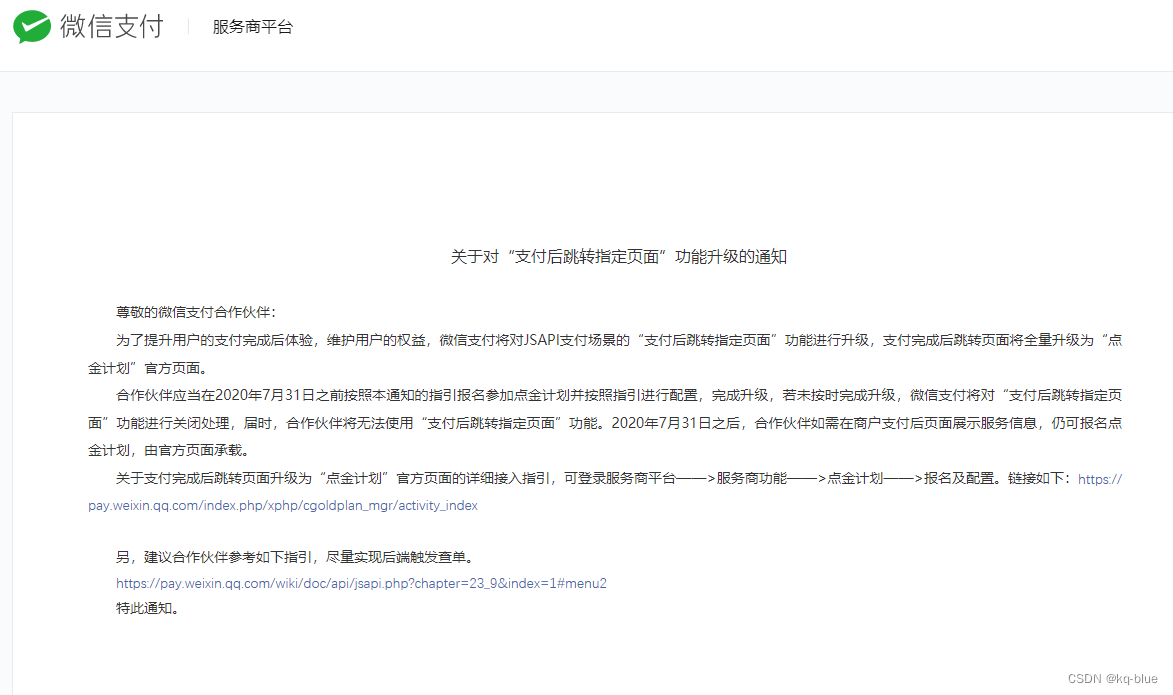The width and height of the screenshot is (1173, 695).
Task: Click the WeChat Pay green logo icon
Action: click(x=31, y=27)
